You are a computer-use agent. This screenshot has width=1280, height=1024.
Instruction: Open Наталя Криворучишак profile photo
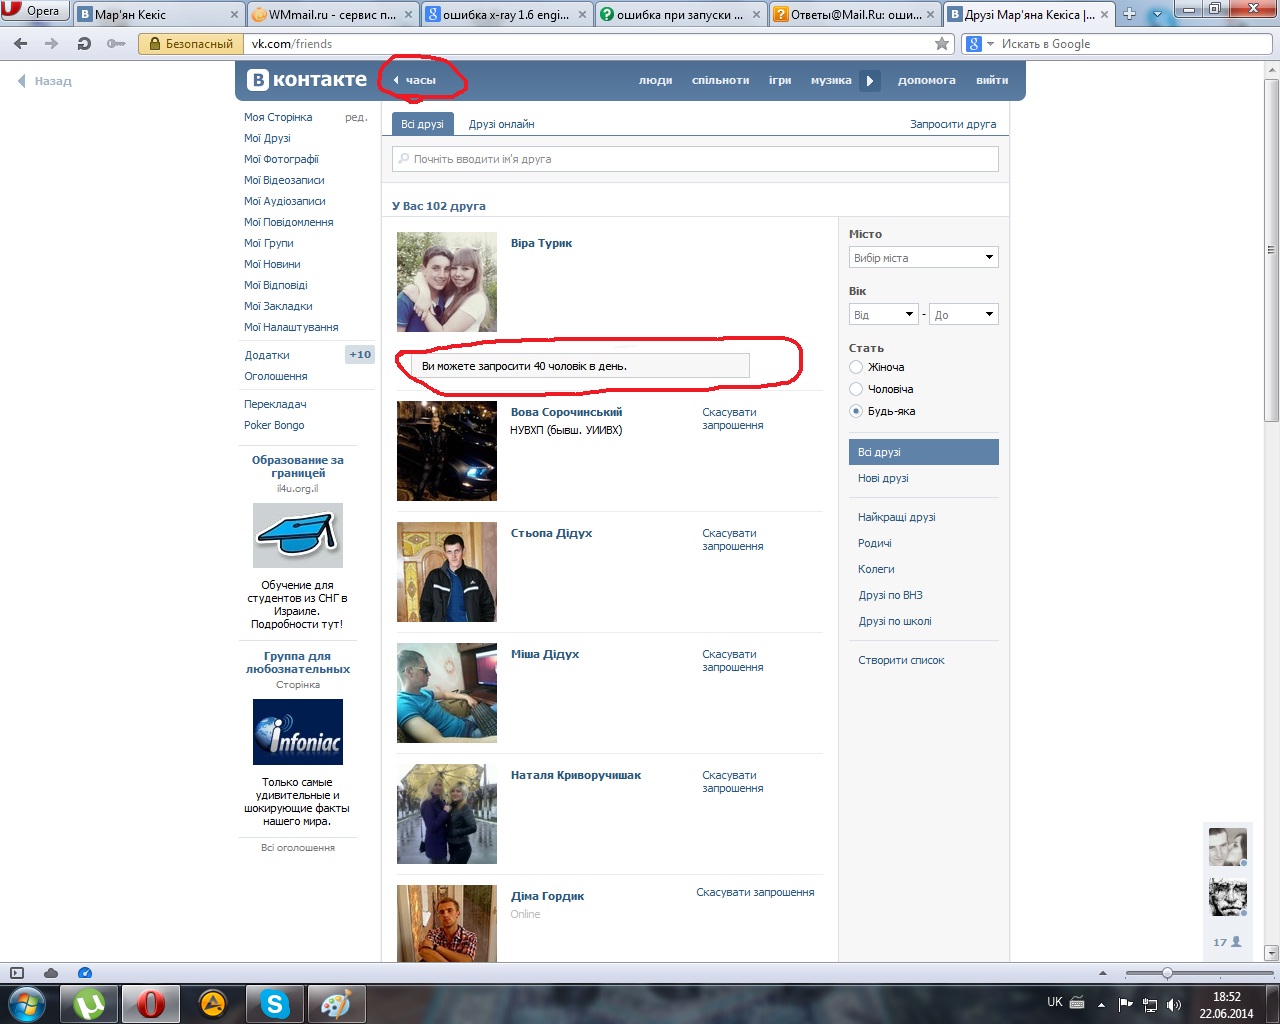(x=447, y=814)
